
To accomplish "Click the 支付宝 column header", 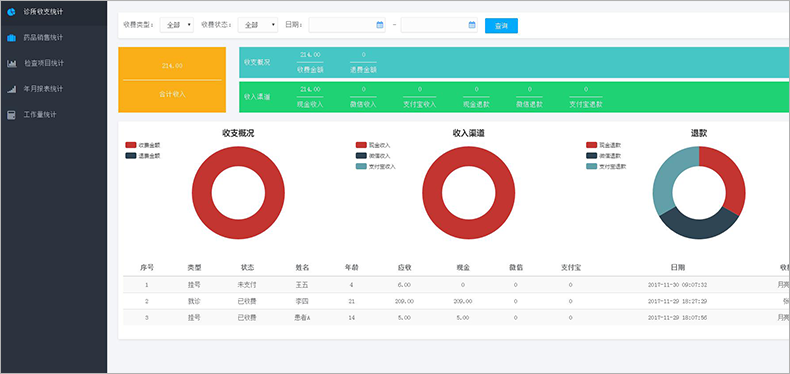I will (x=571, y=268).
